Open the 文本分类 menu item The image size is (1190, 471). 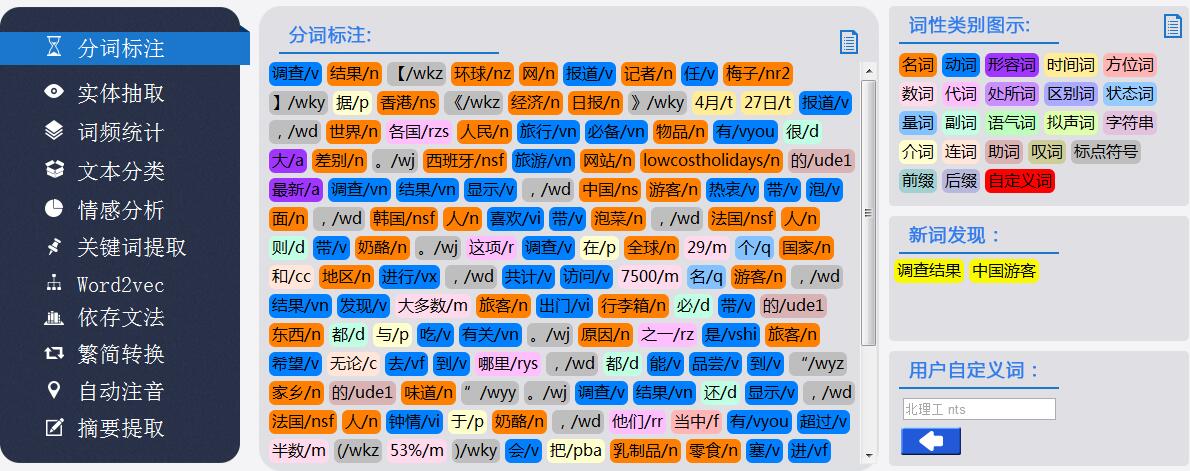click(x=121, y=171)
